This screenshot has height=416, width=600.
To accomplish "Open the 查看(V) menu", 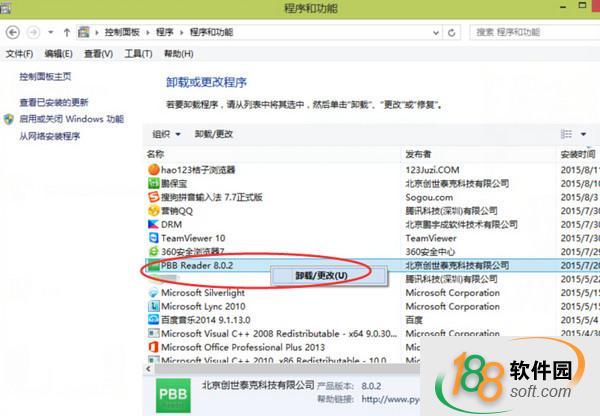I will 98,54.
